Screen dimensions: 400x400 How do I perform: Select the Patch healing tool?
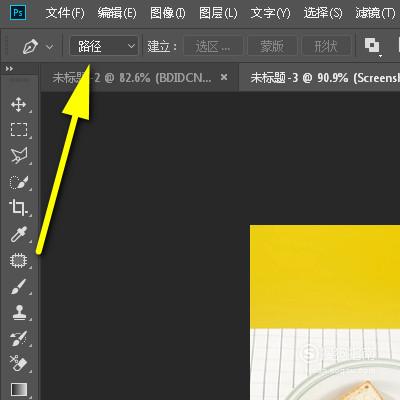pos(18,260)
